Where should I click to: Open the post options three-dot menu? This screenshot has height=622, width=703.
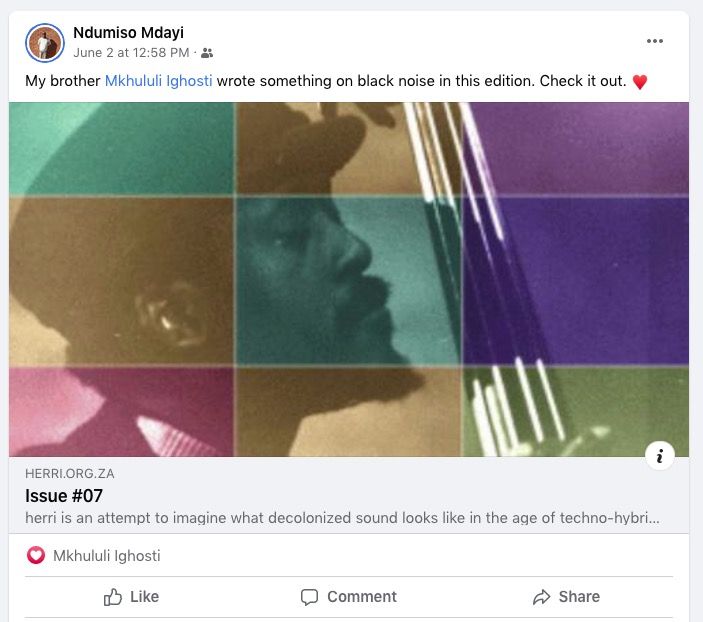(x=655, y=41)
